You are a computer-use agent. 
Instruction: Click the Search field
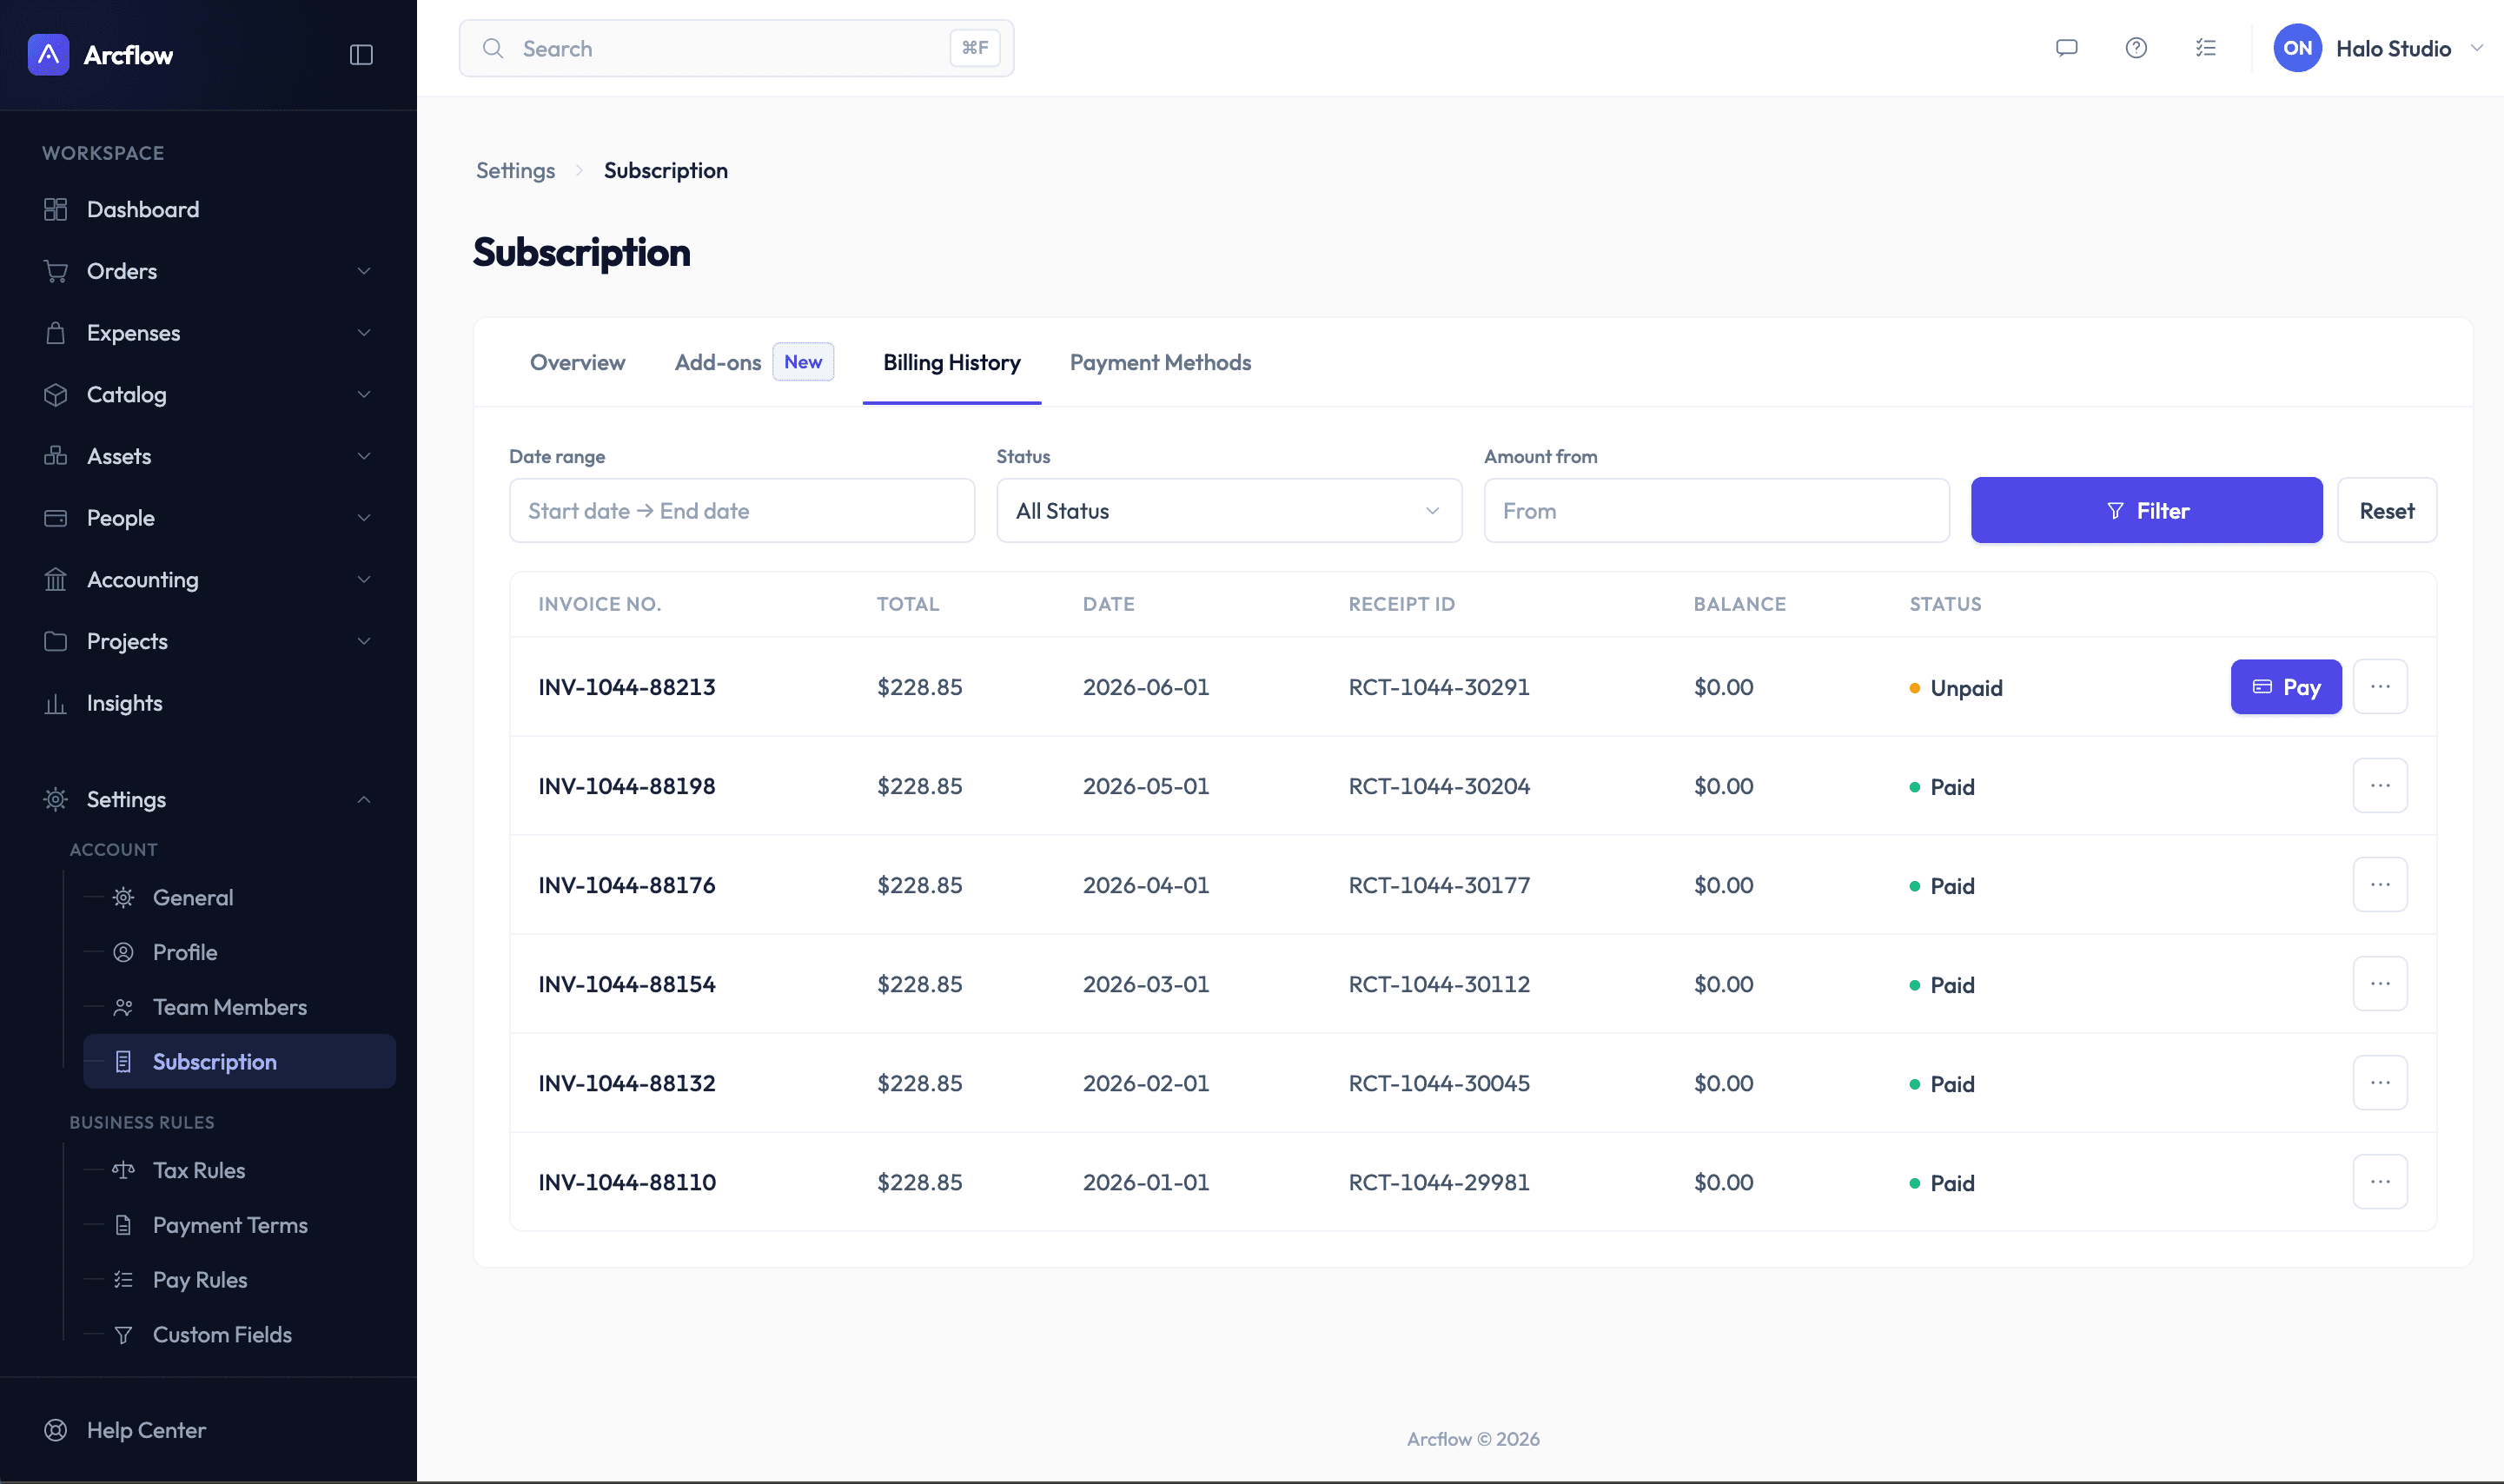click(x=736, y=48)
